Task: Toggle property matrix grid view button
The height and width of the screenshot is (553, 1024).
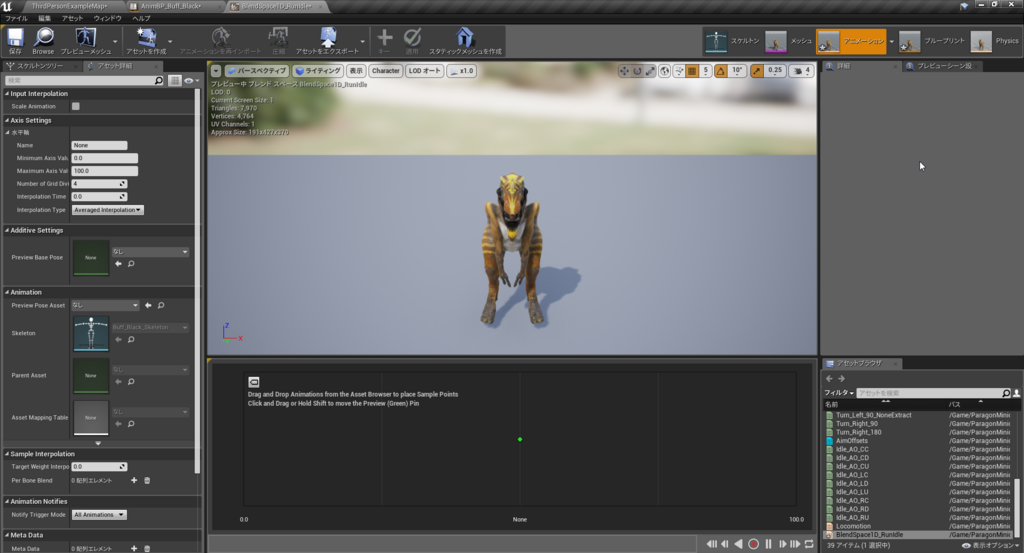Action: tap(174, 80)
